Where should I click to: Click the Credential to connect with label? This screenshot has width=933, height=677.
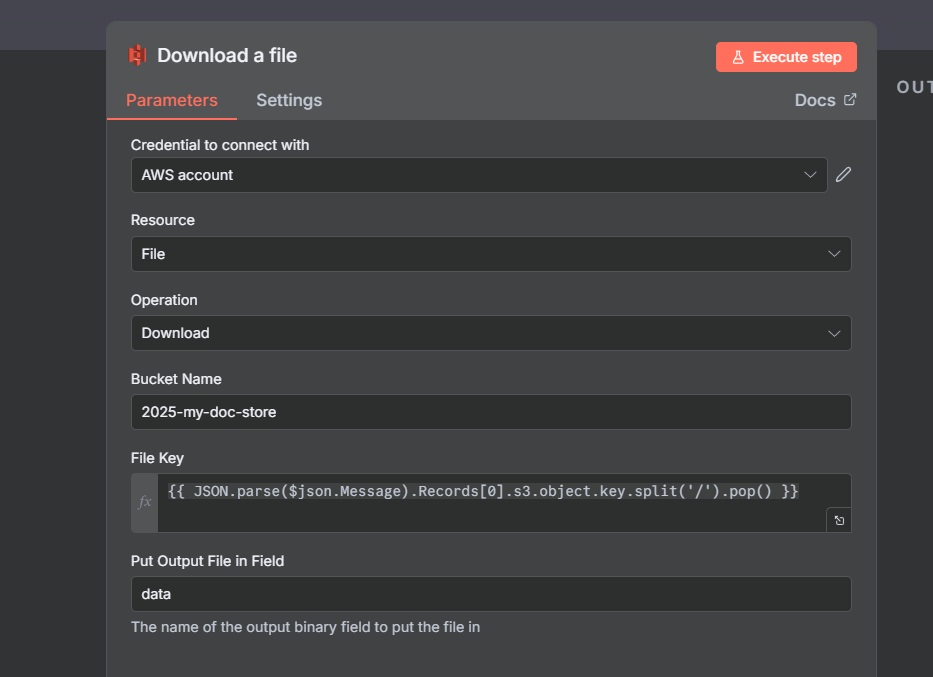[x=220, y=145]
